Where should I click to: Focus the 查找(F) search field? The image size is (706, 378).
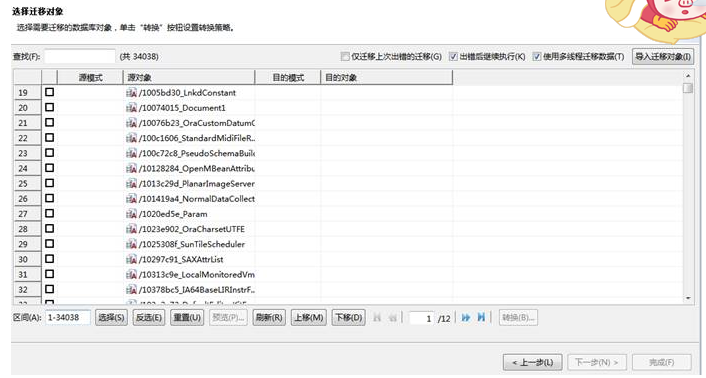click(x=80, y=56)
